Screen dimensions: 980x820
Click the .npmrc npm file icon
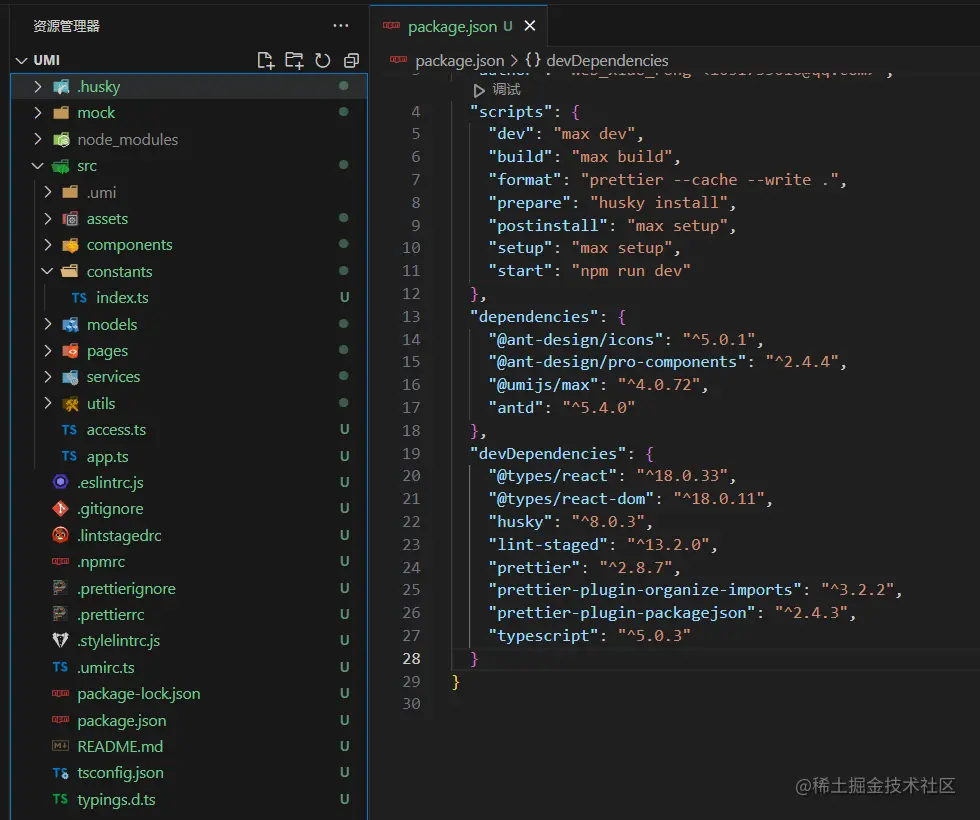click(x=61, y=561)
